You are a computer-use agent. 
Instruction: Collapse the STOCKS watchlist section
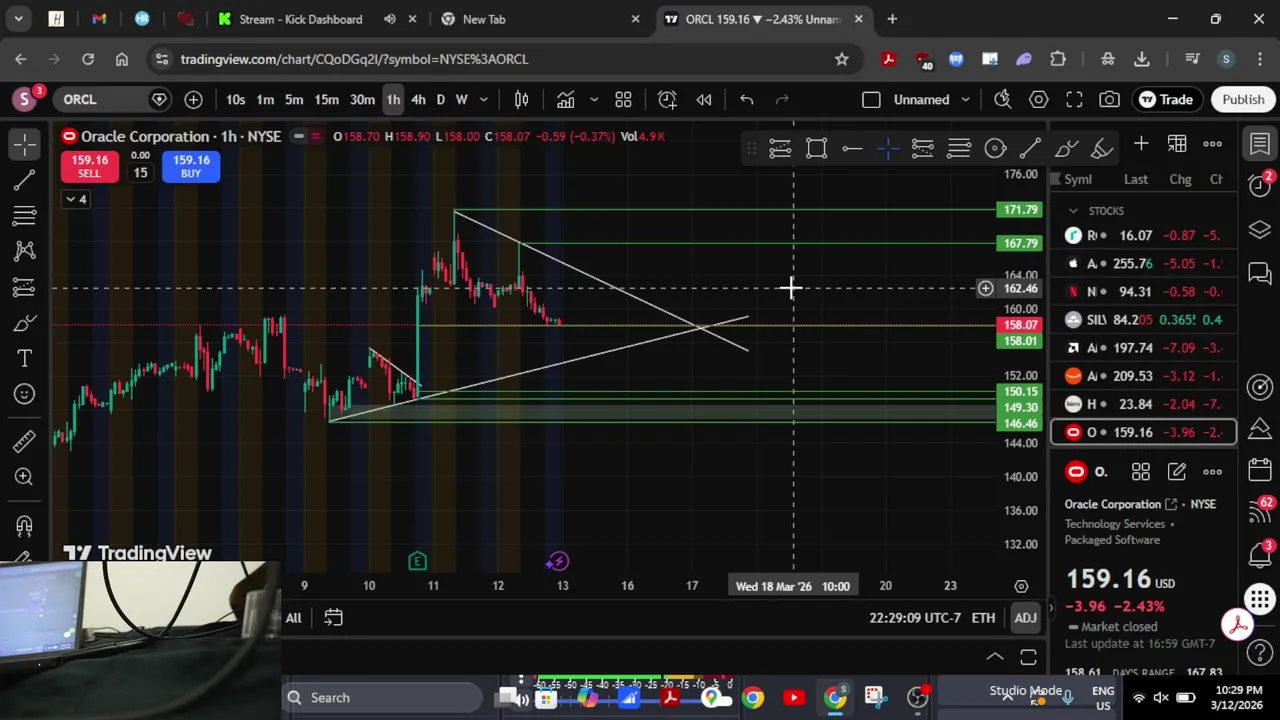[x=1073, y=211]
